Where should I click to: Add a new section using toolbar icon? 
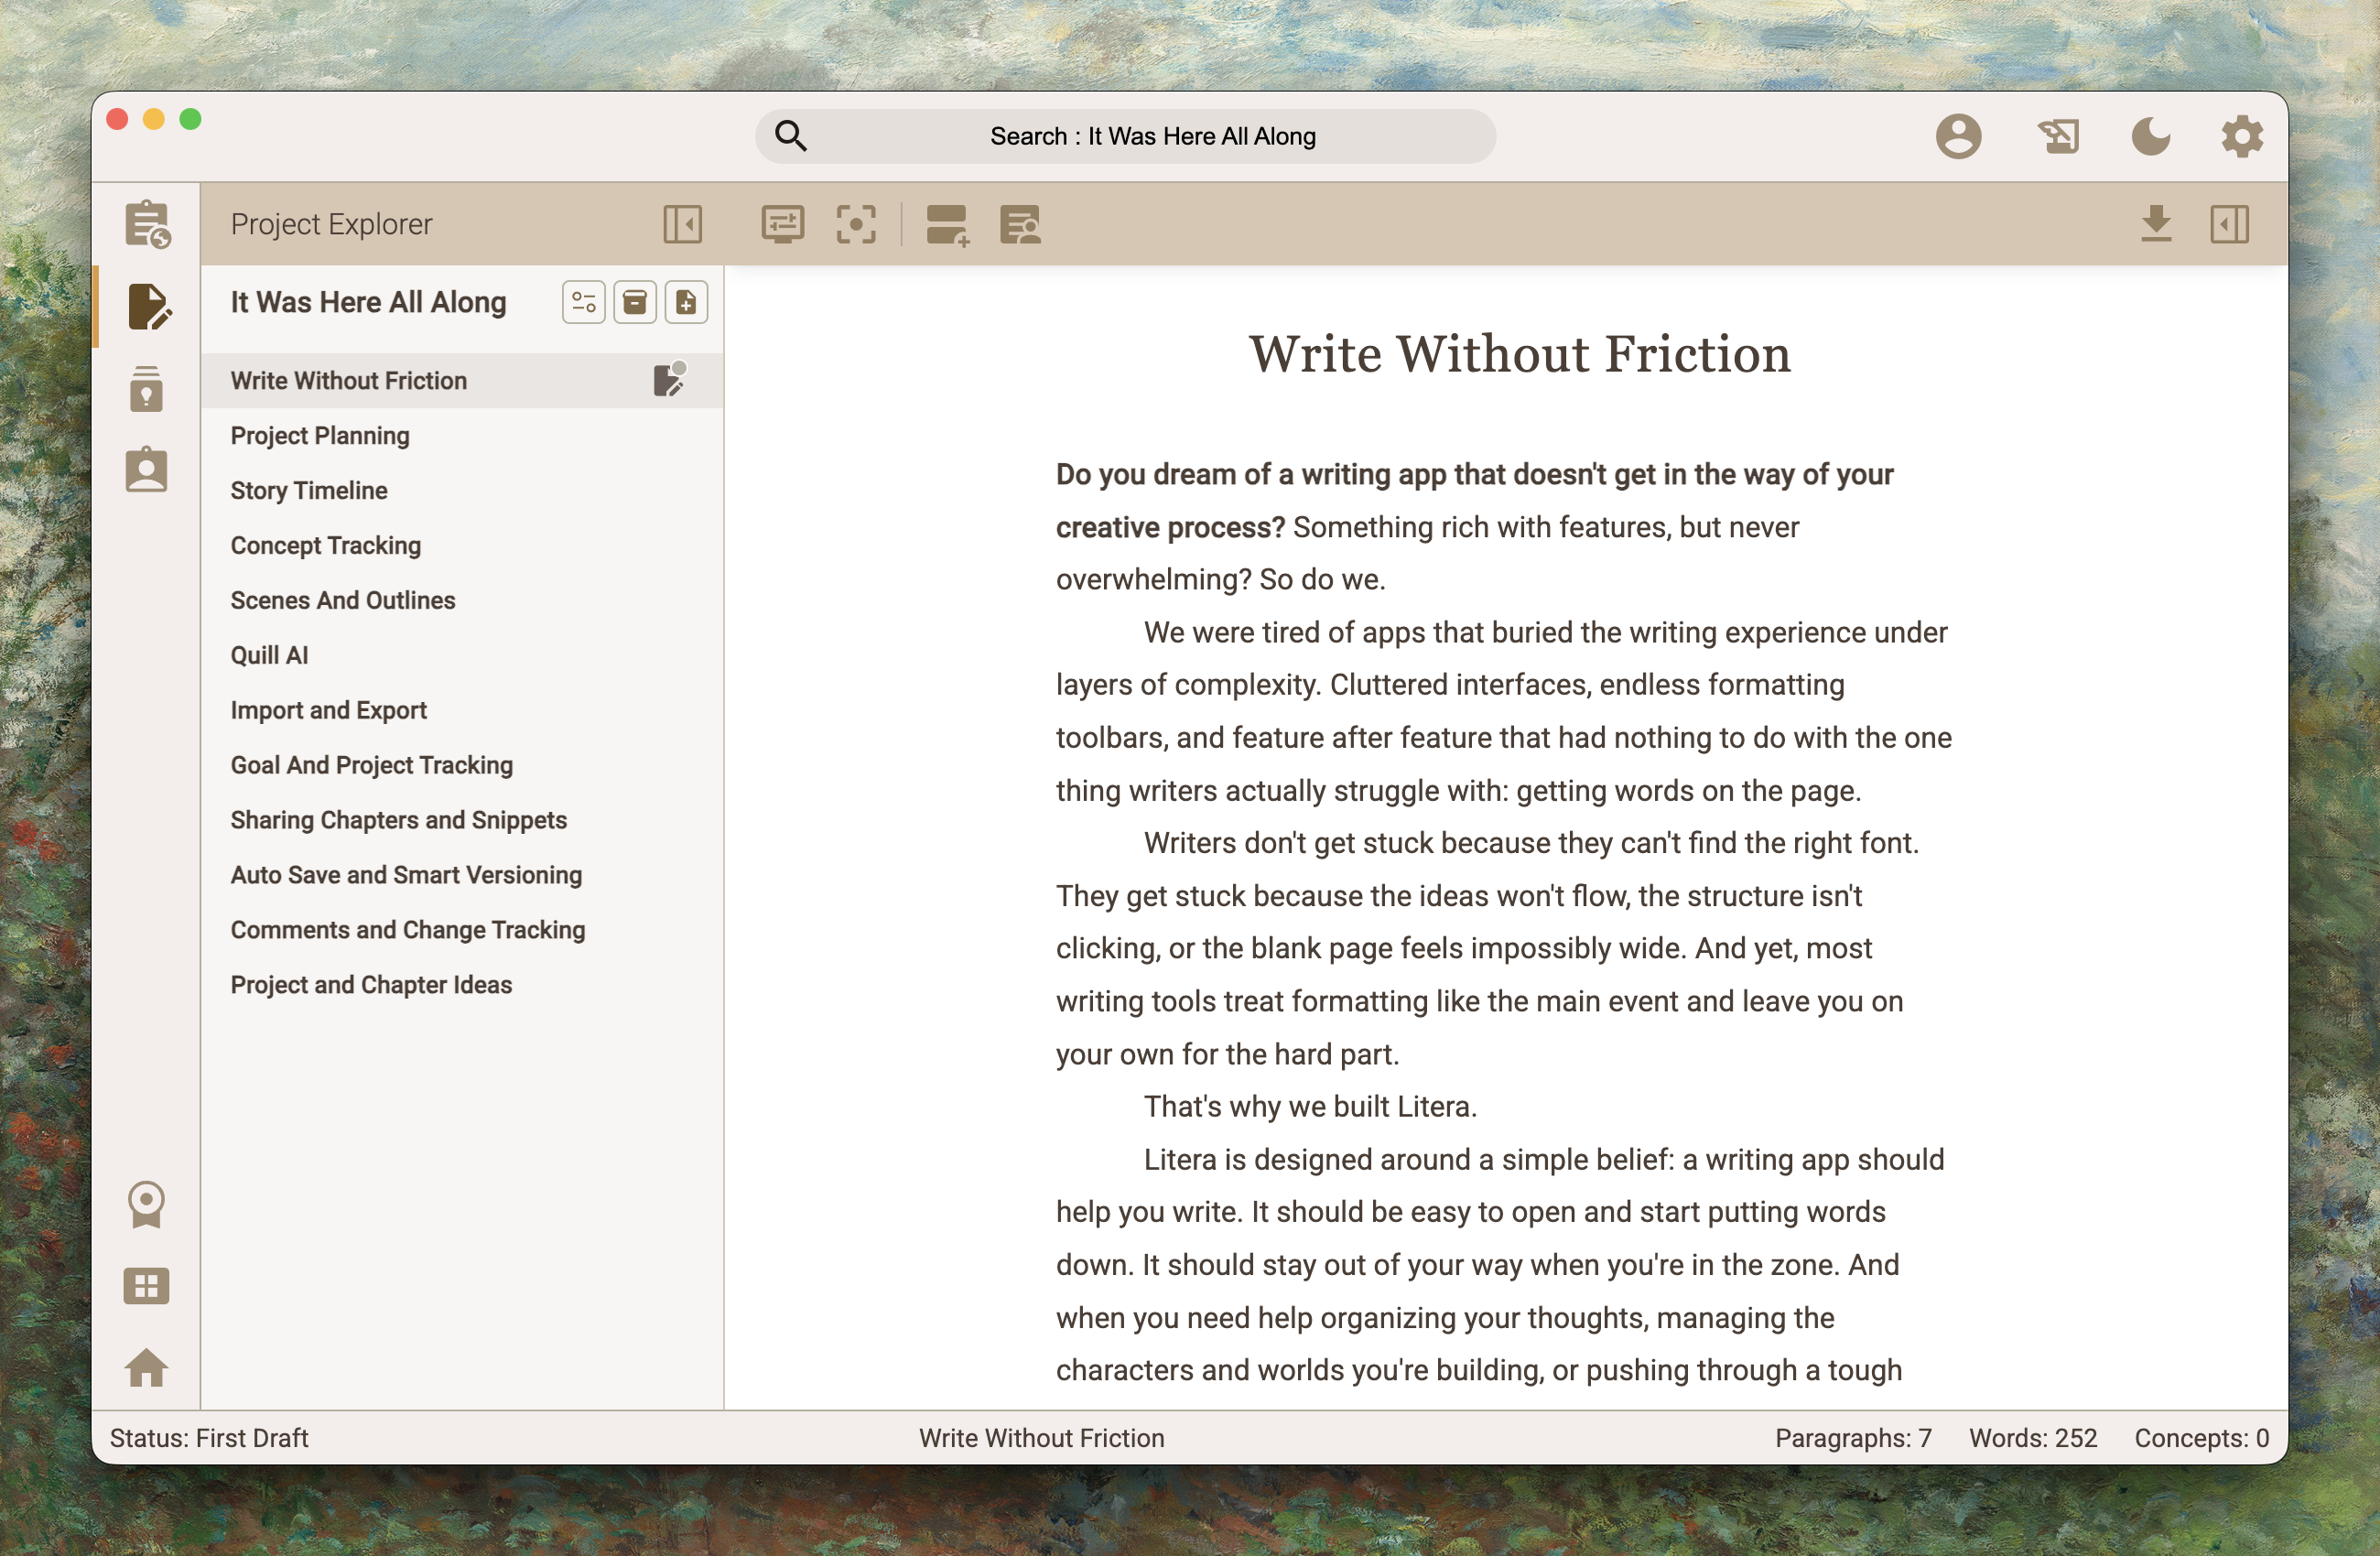click(x=946, y=225)
